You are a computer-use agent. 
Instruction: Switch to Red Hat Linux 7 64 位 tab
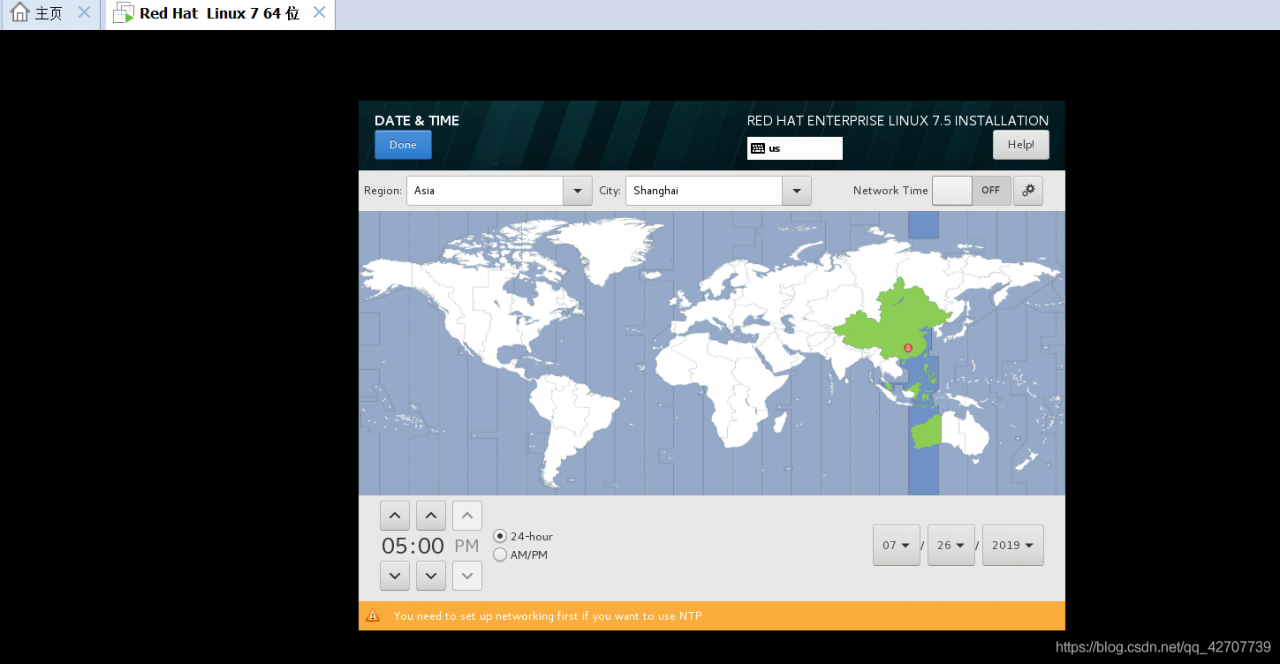pos(220,14)
